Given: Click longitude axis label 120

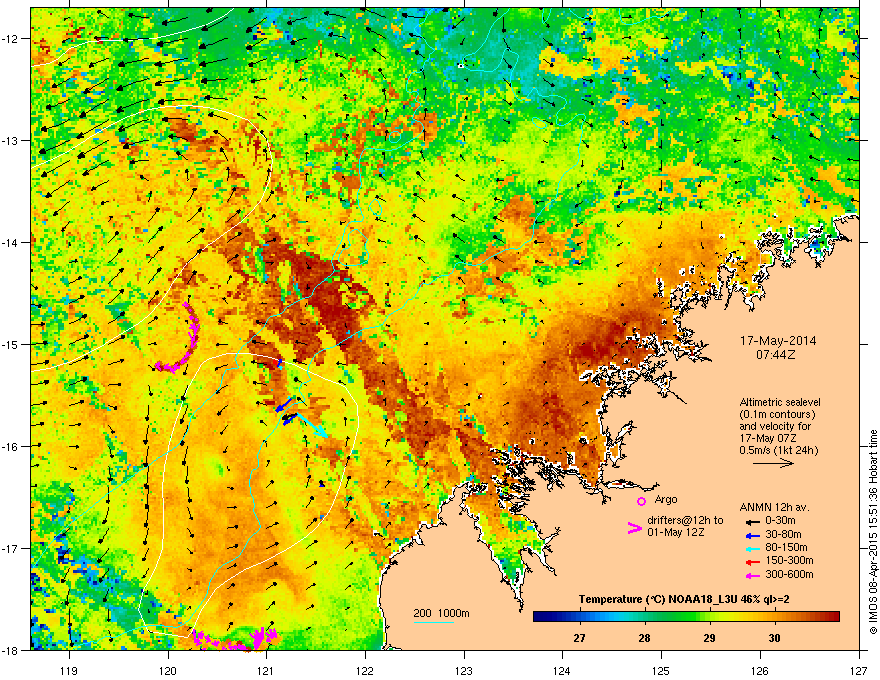Looking at the screenshot, I should [168, 670].
